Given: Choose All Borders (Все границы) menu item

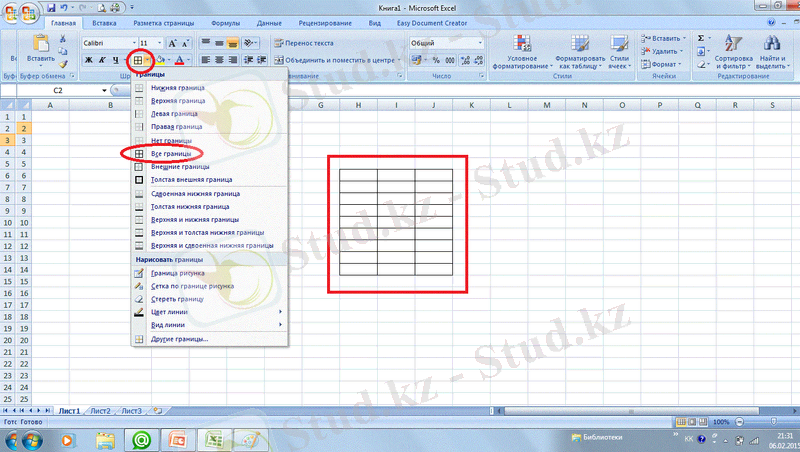Looking at the screenshot, I should click(x=170, y=154).
